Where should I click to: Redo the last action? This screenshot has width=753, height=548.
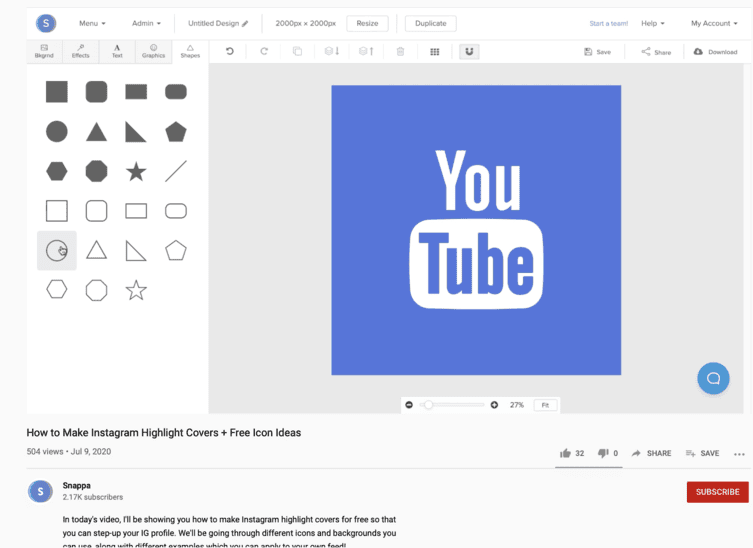(x=264, y=51)
